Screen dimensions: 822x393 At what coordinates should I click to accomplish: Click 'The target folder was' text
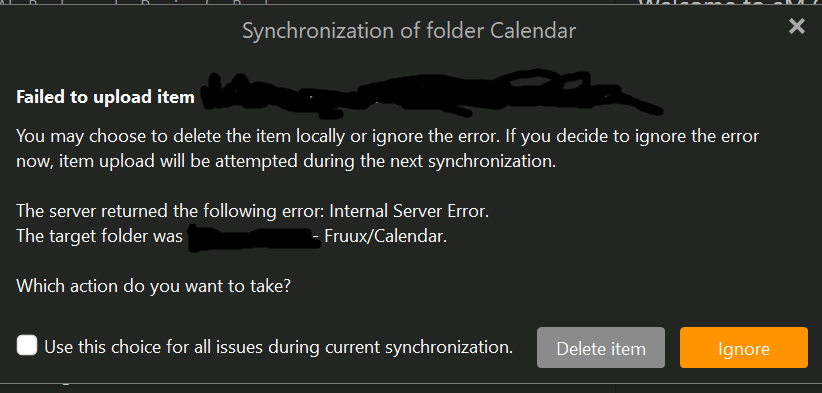(x=100, y=236)
